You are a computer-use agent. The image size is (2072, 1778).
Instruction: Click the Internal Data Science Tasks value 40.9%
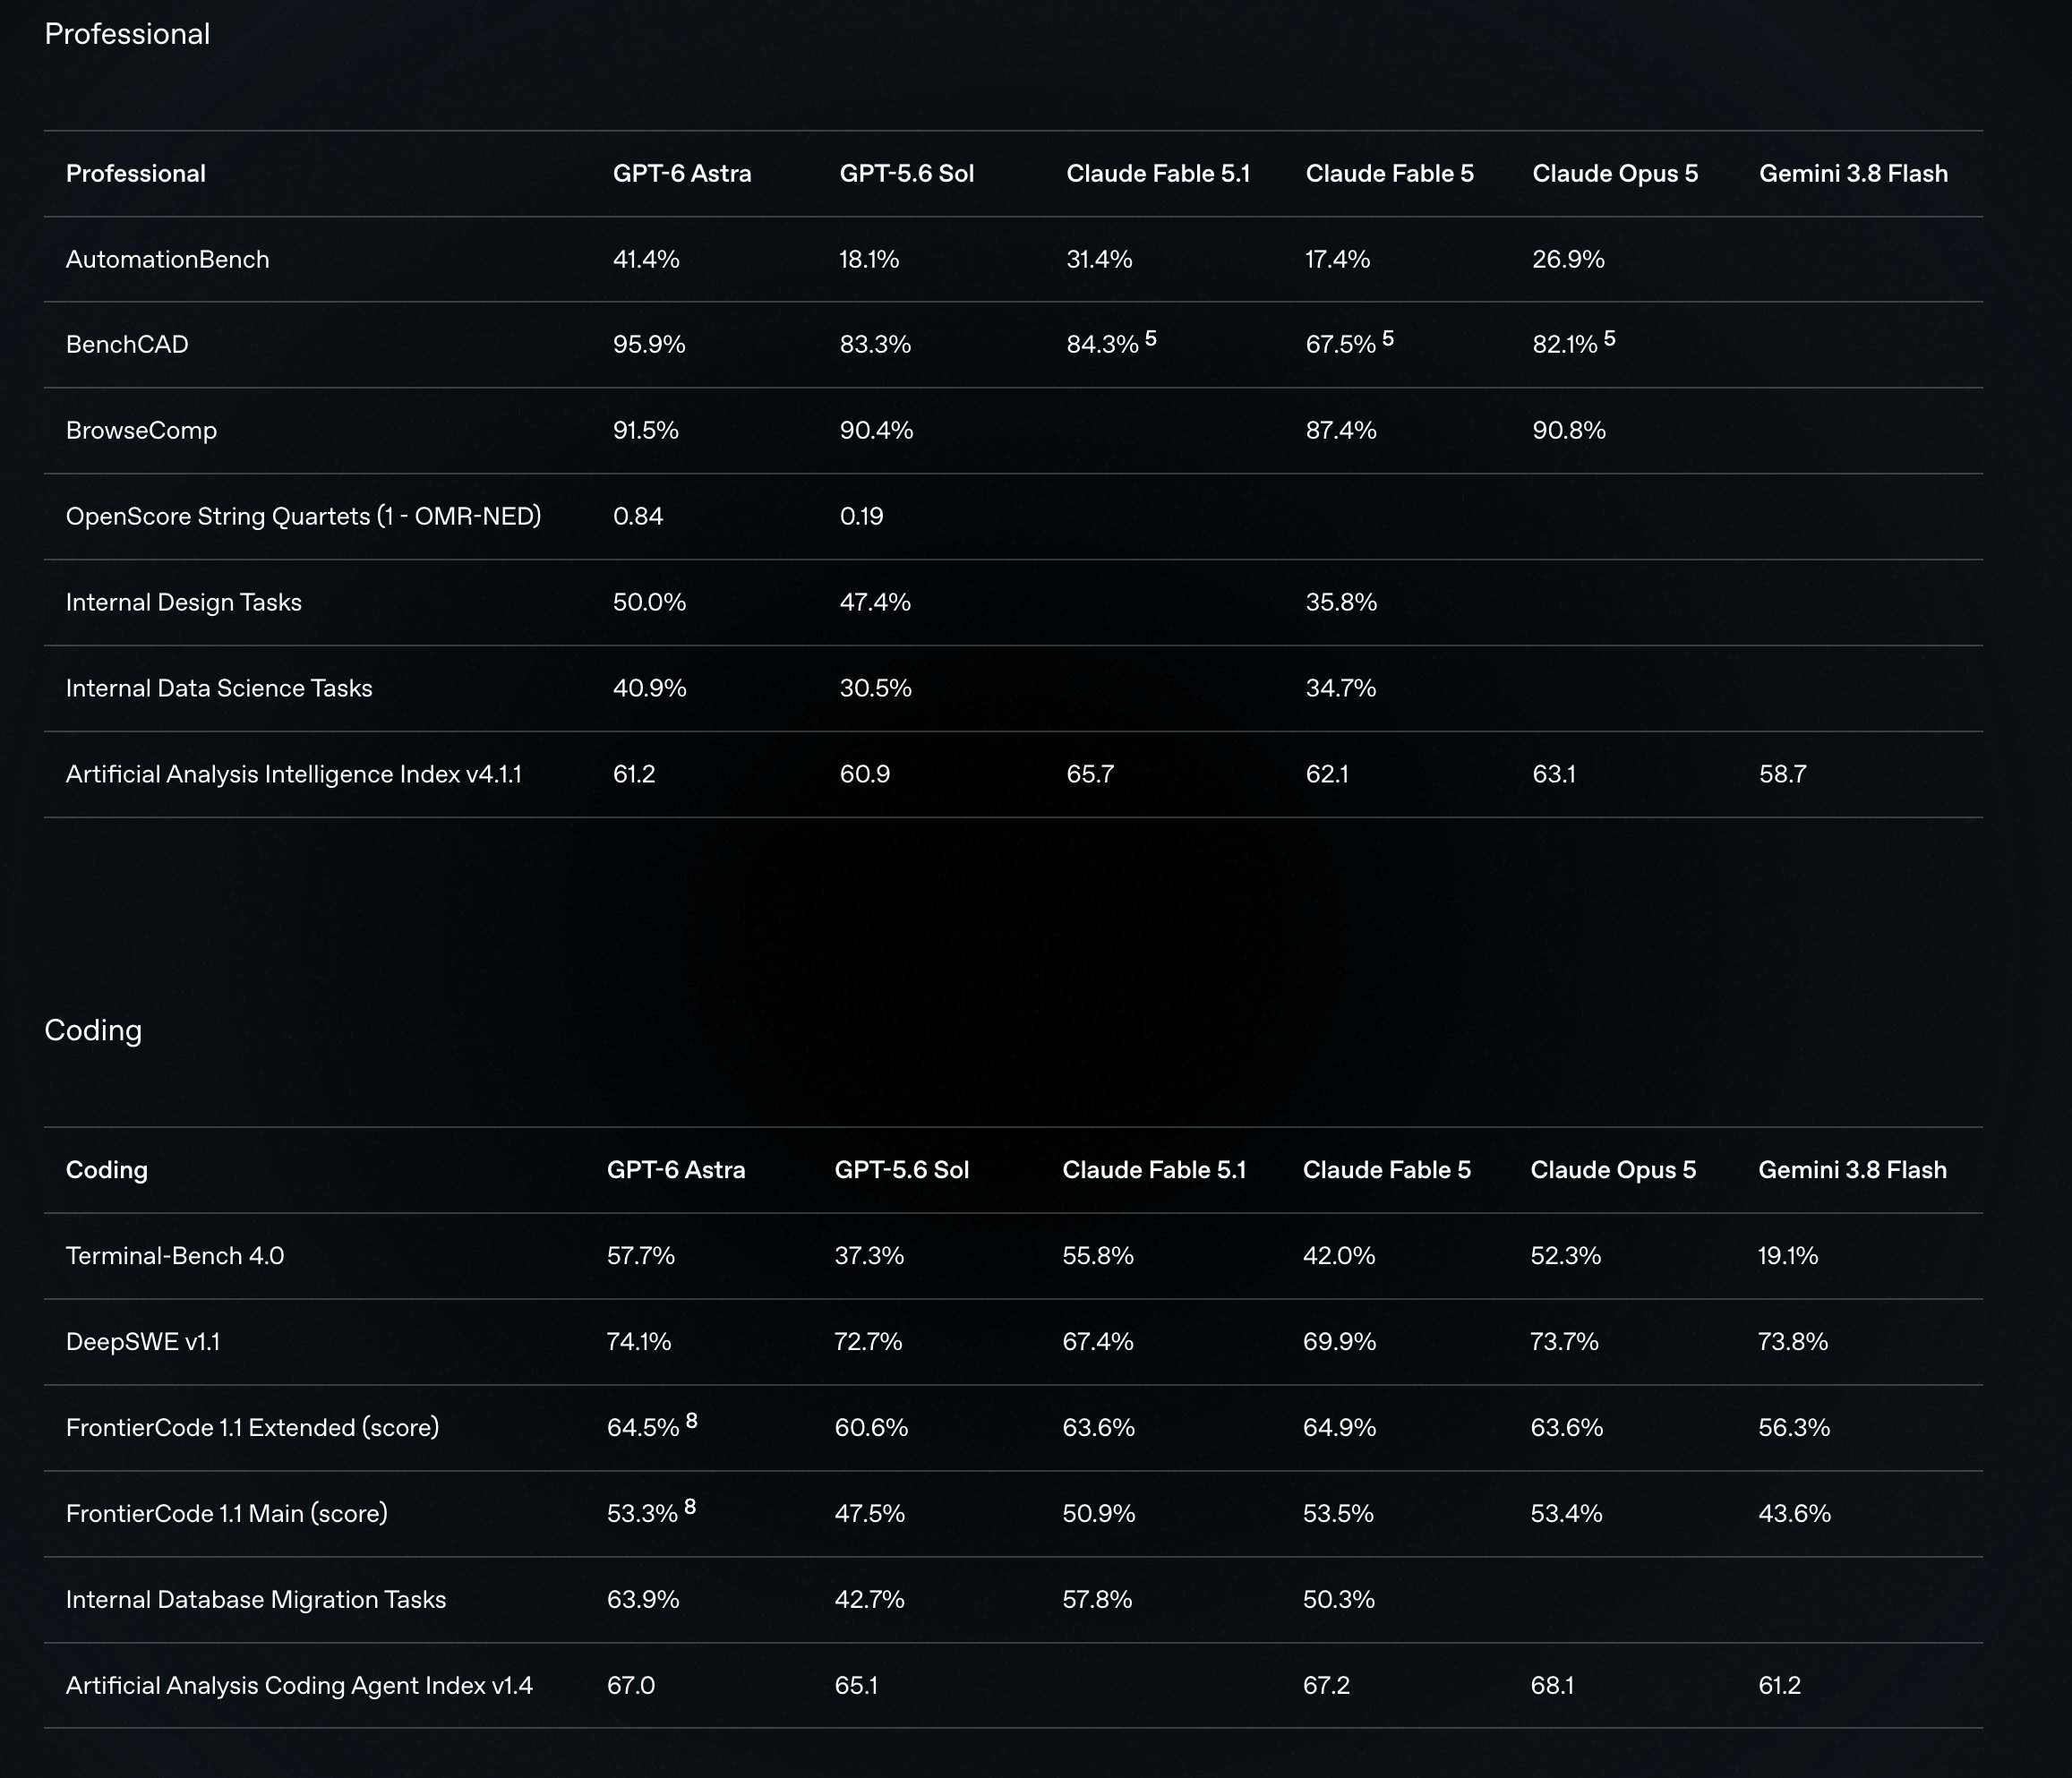click(650, 688)
